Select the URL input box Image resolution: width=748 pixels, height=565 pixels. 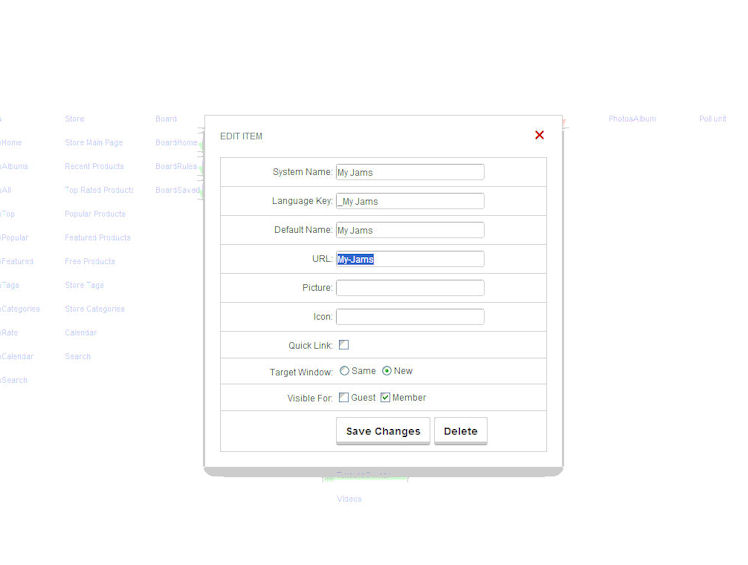click(x=410, y=259)
